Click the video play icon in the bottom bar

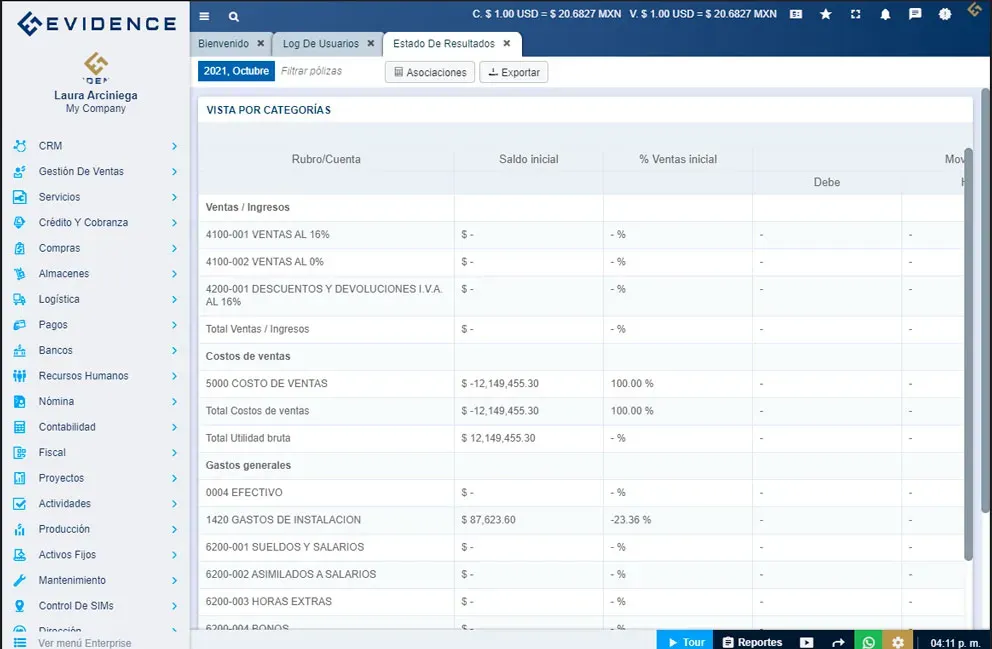tap(806, 641)
